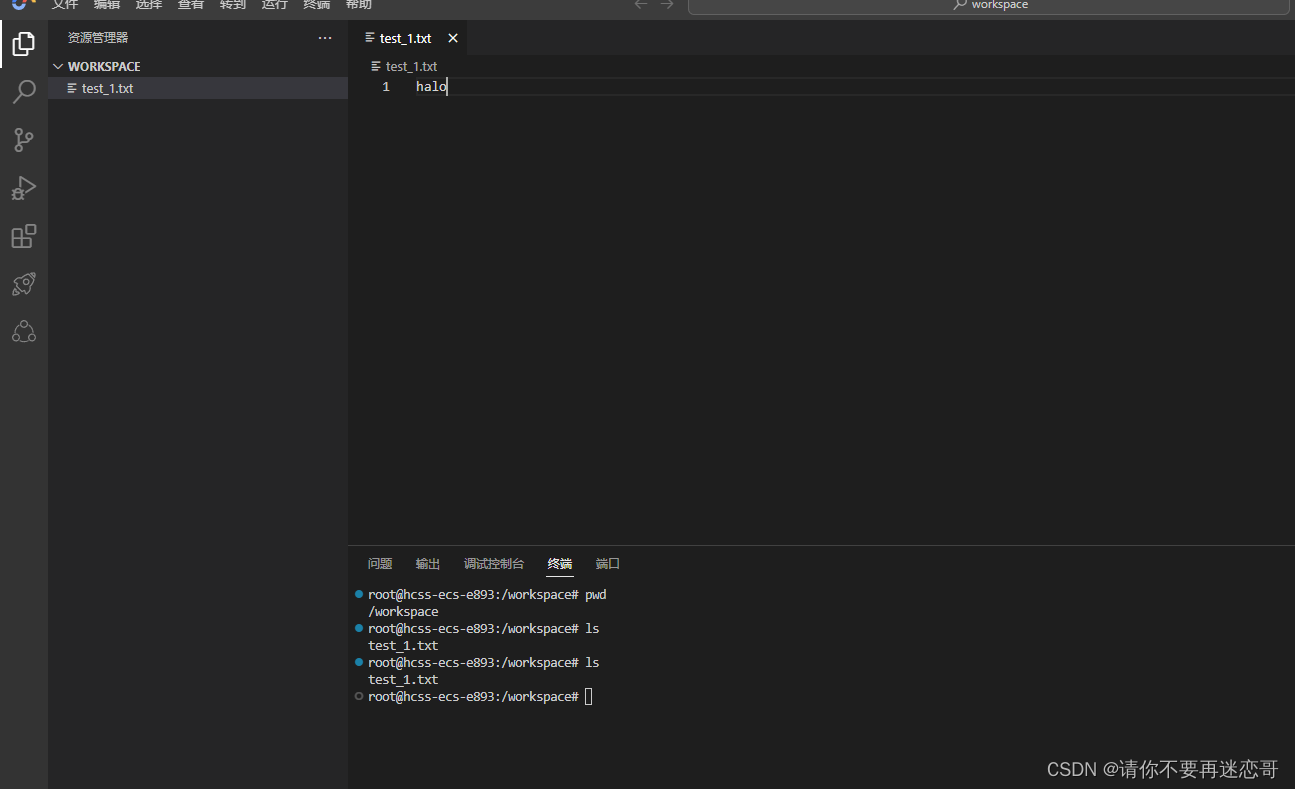Open the explorer's more actions (...) menu
Image resolution: width=1295 pixels, height=789 pixels.
click(325, 38)
